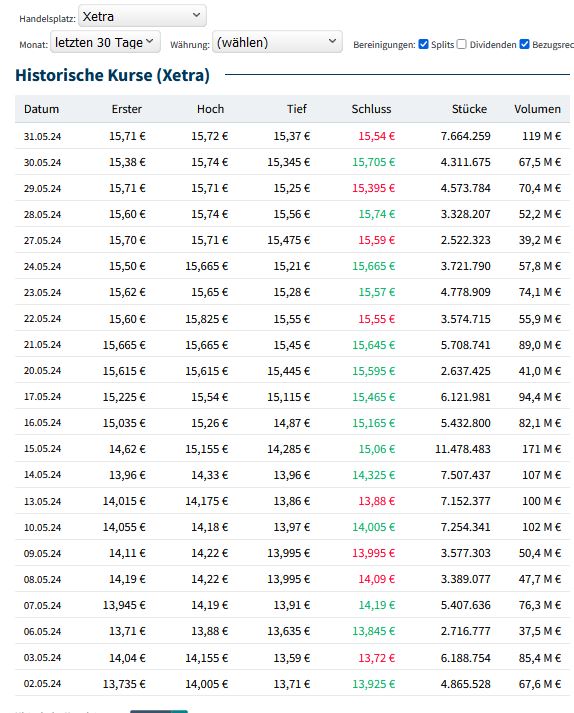Click Tief value 14,285 €
Screen dimensions: 574x713
tap(288, 449)
